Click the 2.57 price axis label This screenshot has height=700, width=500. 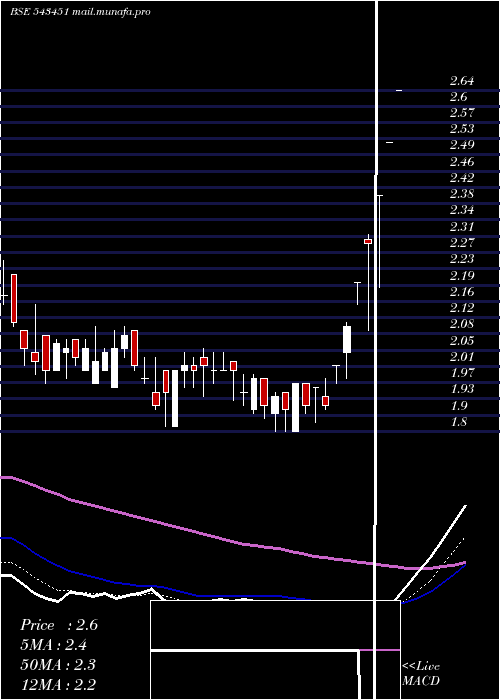[x=462, y=112]
